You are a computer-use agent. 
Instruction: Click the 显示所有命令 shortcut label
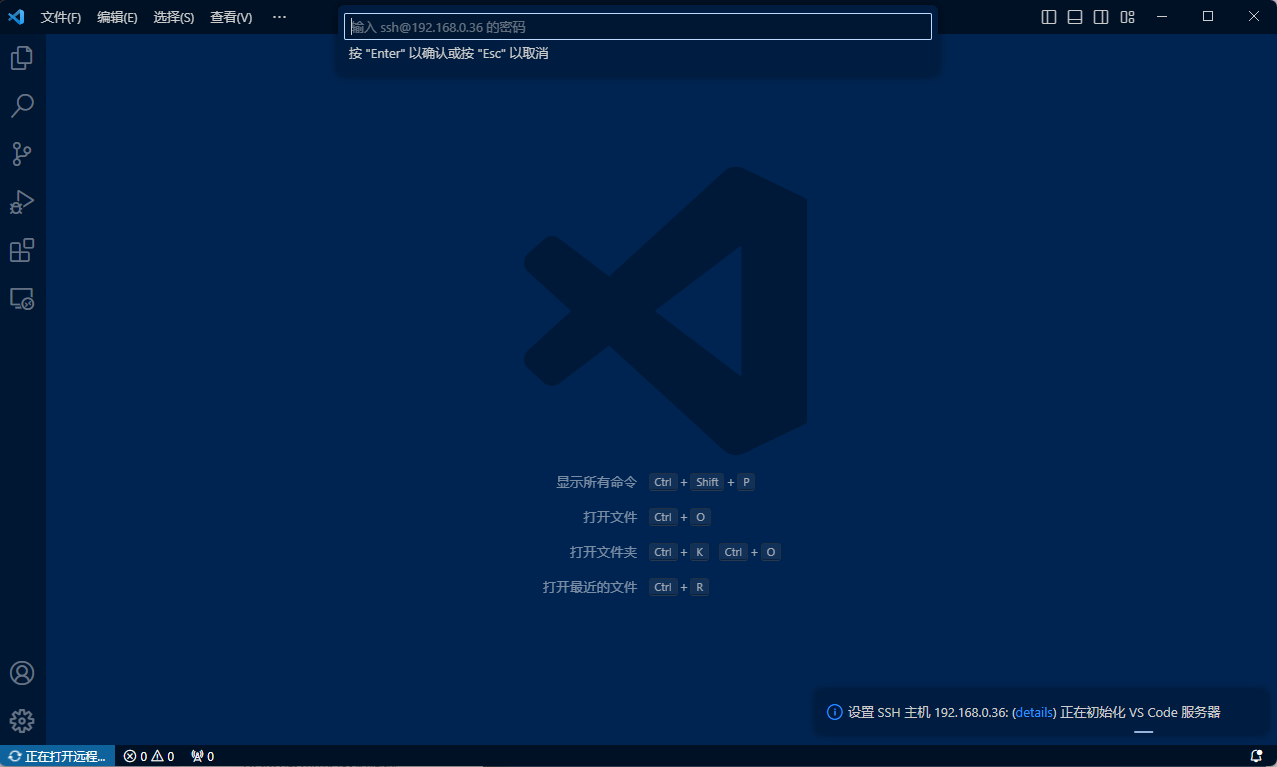point(596,482)
